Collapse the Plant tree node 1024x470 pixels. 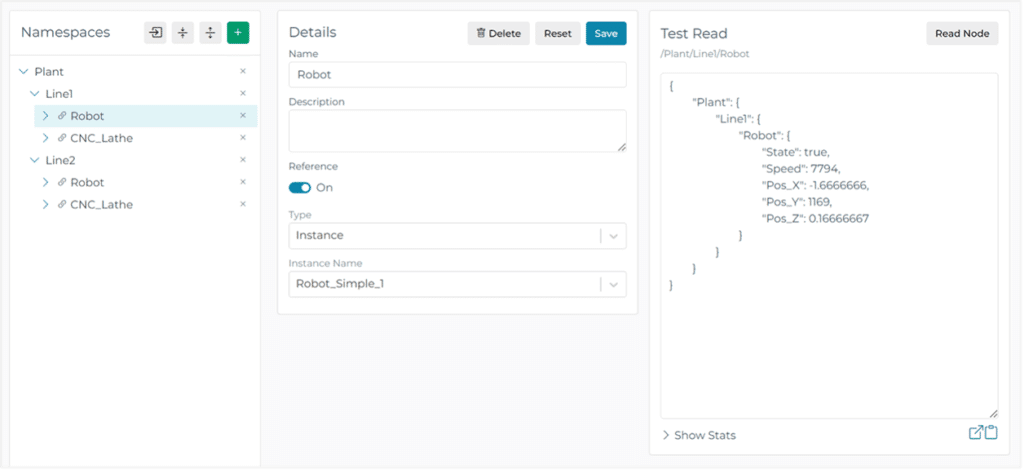pyautogui.click(x=23, y=72)
